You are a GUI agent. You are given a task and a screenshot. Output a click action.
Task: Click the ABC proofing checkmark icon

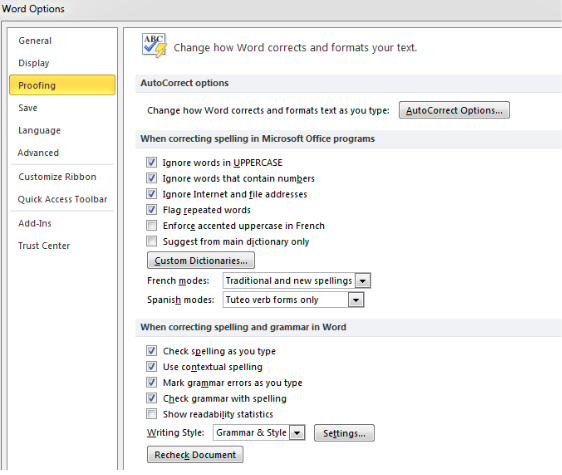[154, 46]
